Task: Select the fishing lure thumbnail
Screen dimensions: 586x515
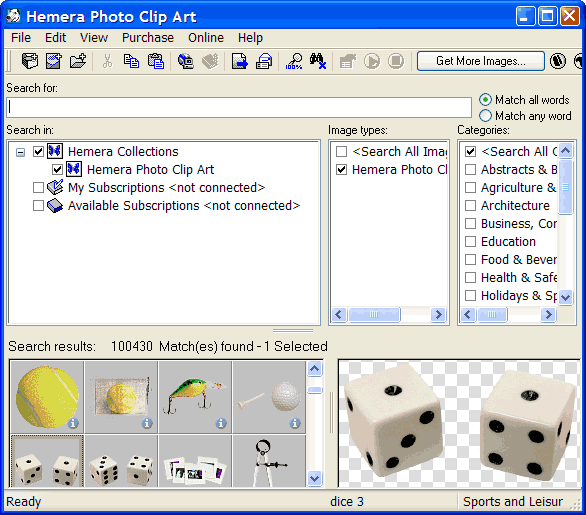Action: (x=195, y=397)
